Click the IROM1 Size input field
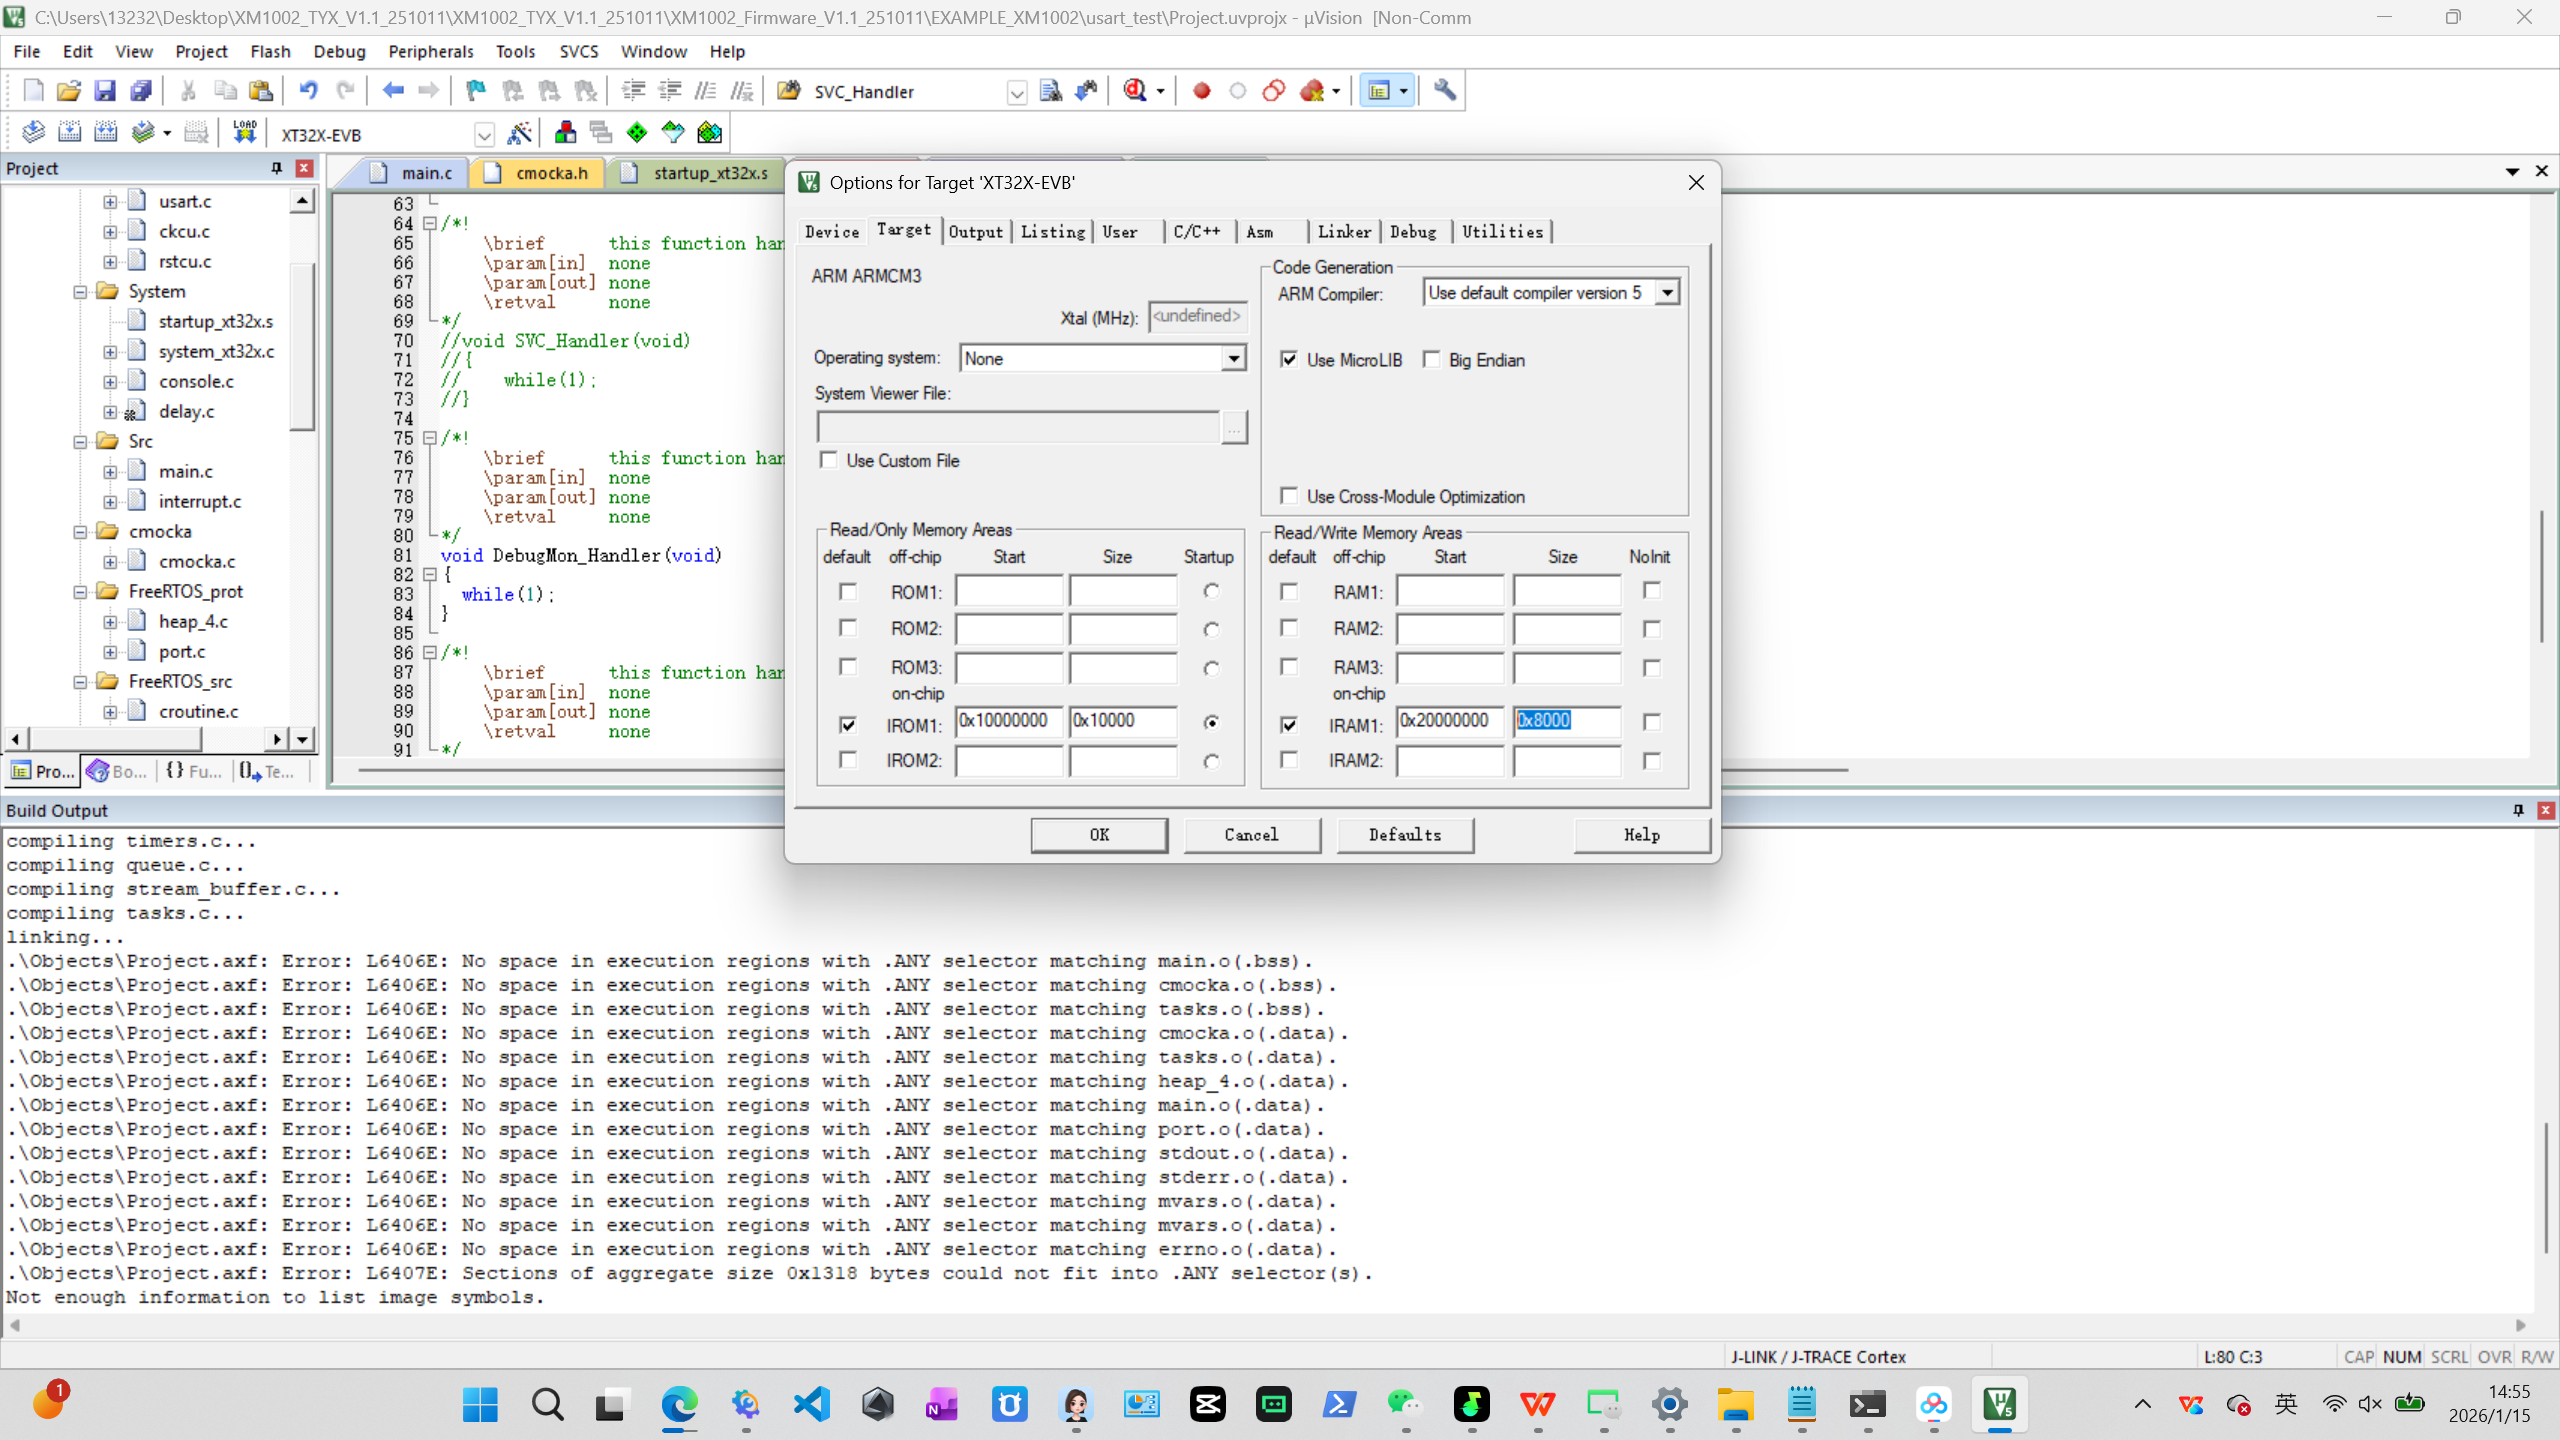Viewport: 2560px width, 1440px height. click(1121, 721)
